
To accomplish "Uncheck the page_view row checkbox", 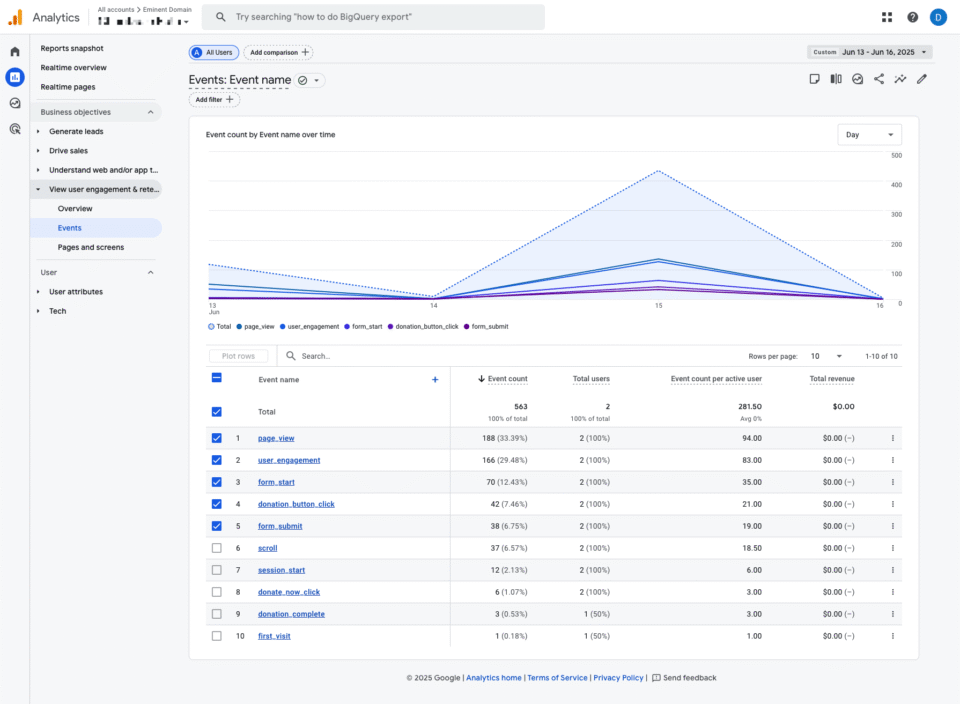I will [217, 438].
